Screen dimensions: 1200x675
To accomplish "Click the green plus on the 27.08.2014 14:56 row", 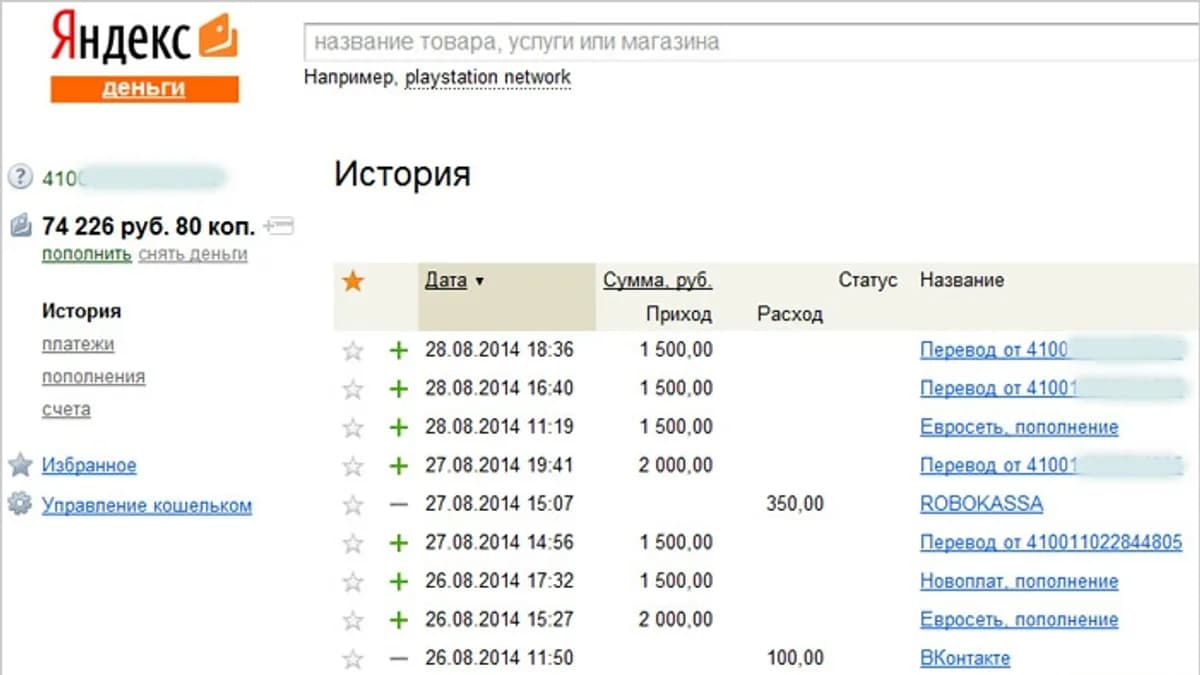I will click(x=399, y=544).
